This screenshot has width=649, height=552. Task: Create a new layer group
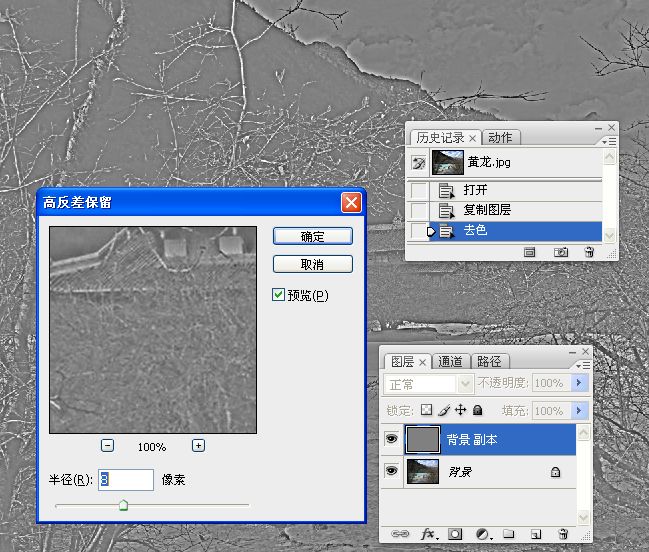click(x=509, y=534)
